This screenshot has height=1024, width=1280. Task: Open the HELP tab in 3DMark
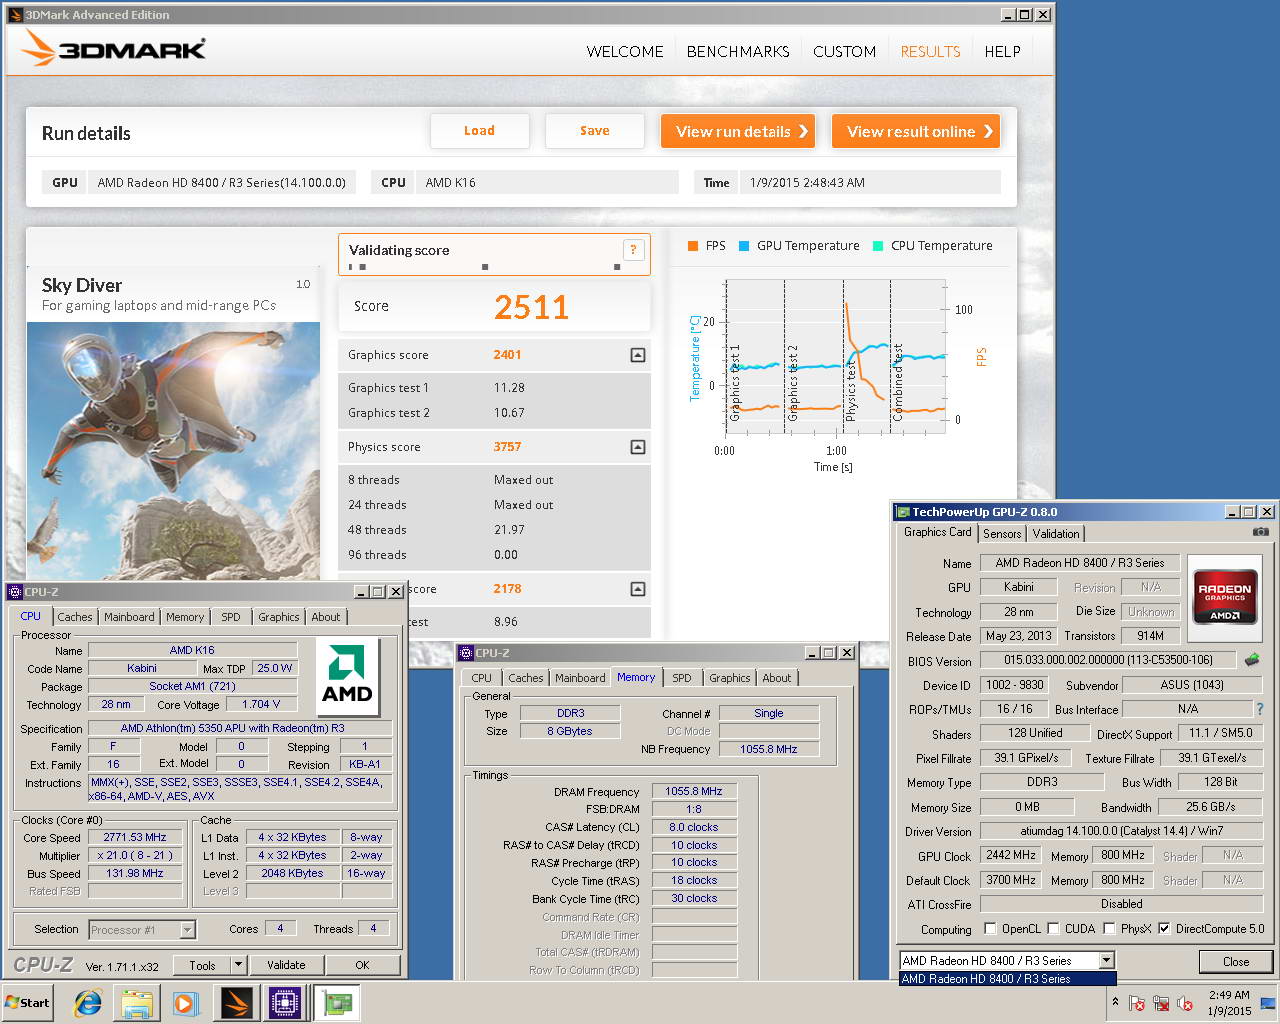1002,52
